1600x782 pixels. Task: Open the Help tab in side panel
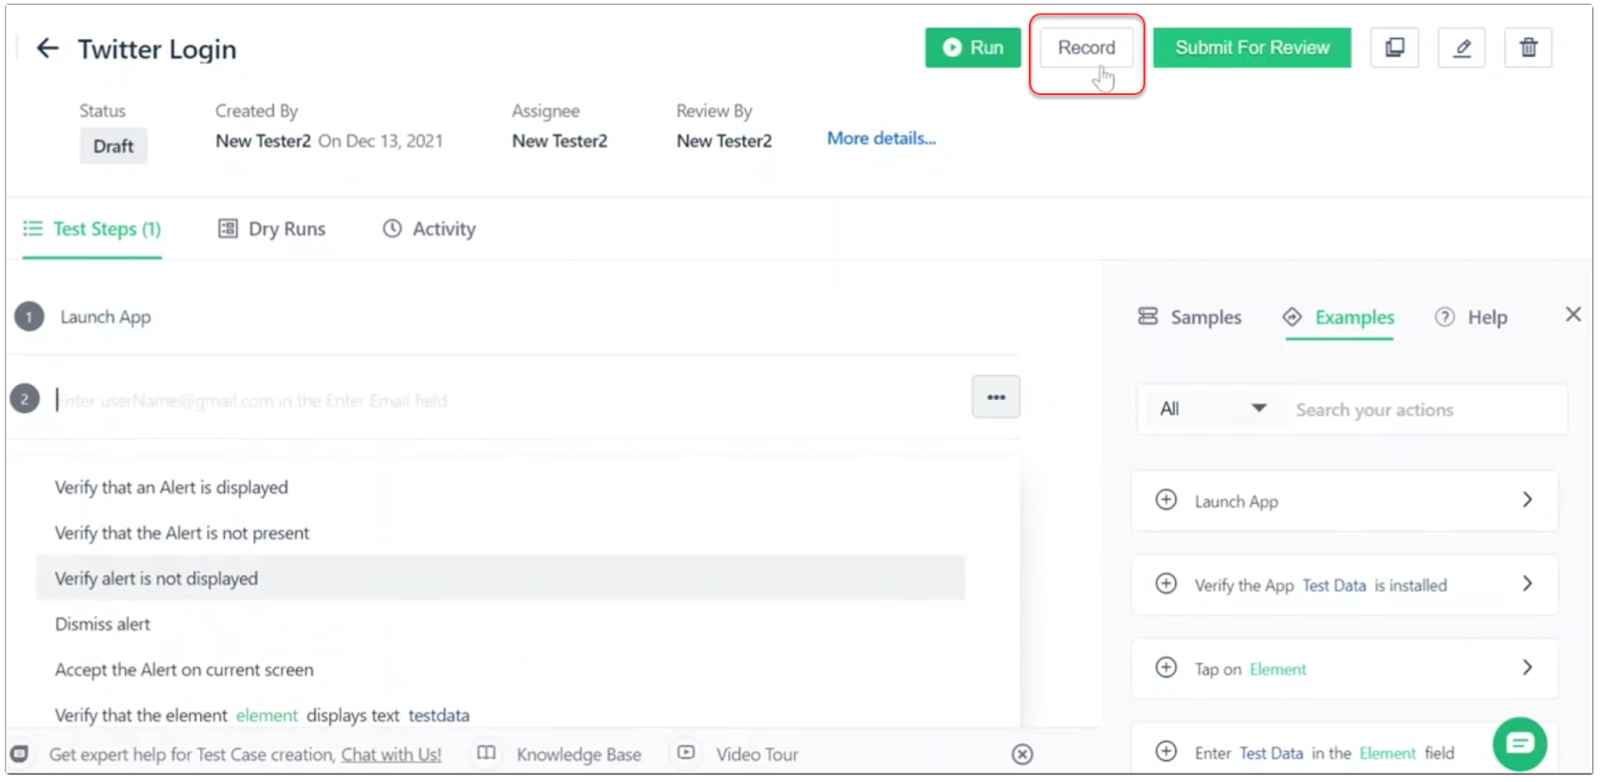1471,317
